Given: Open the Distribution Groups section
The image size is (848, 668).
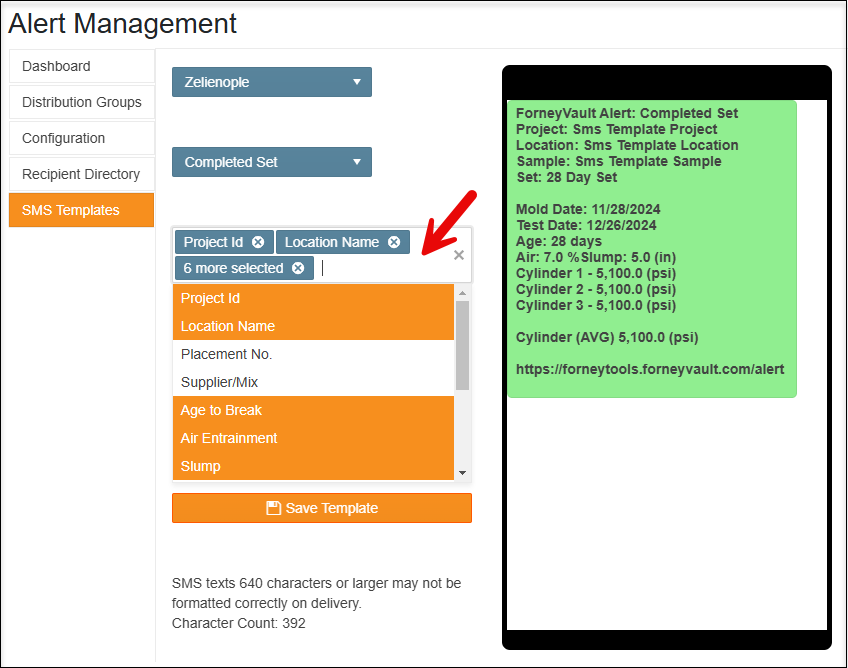Looking at the screenshot, I should [81, 102].
